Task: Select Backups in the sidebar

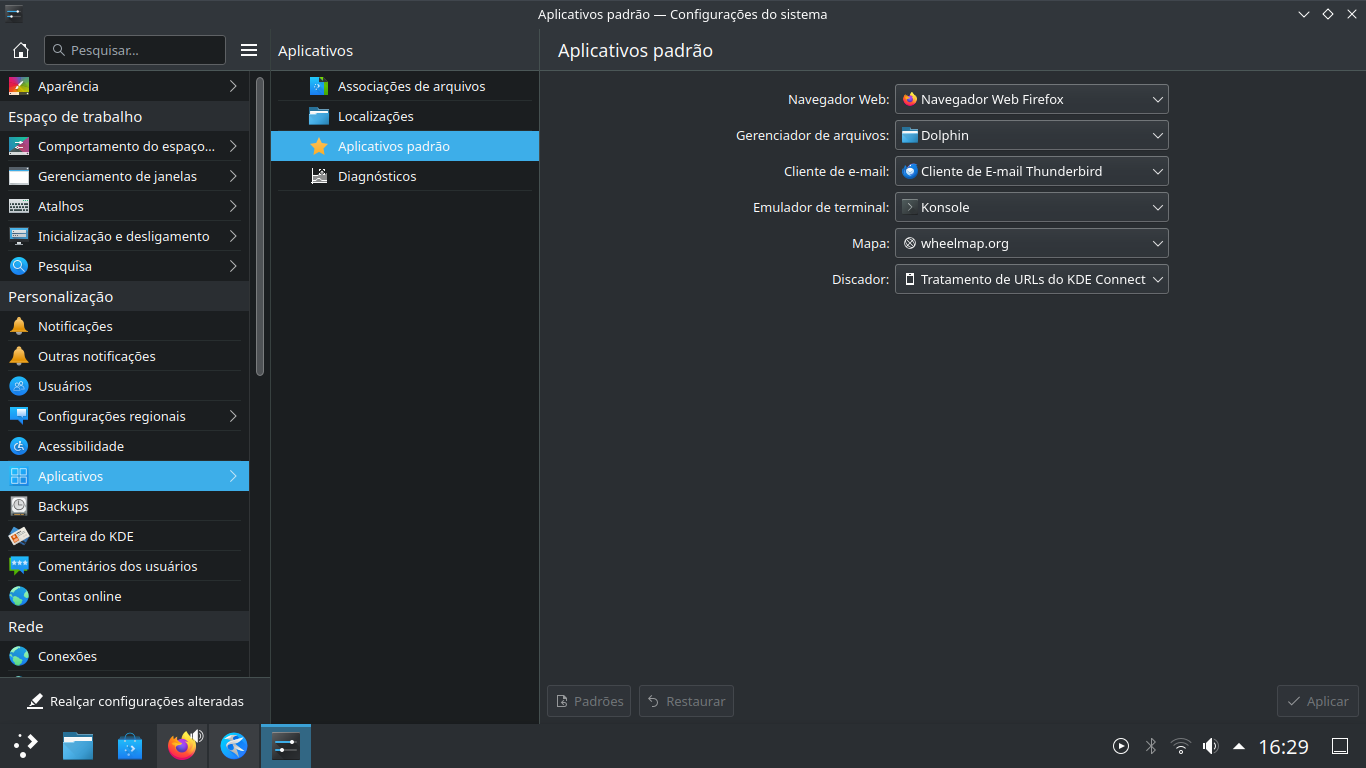Action: coord(63,506)
